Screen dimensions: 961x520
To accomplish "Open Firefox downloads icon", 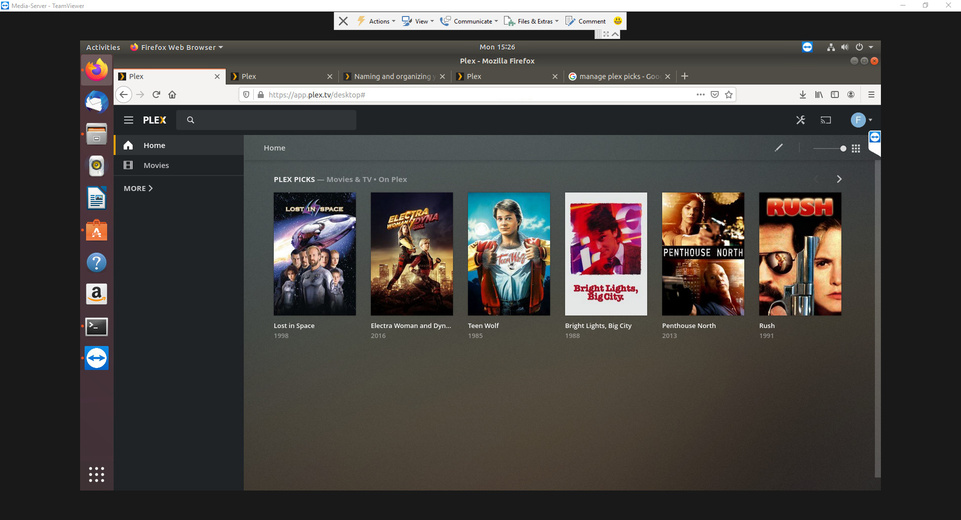I will point(803,94).
